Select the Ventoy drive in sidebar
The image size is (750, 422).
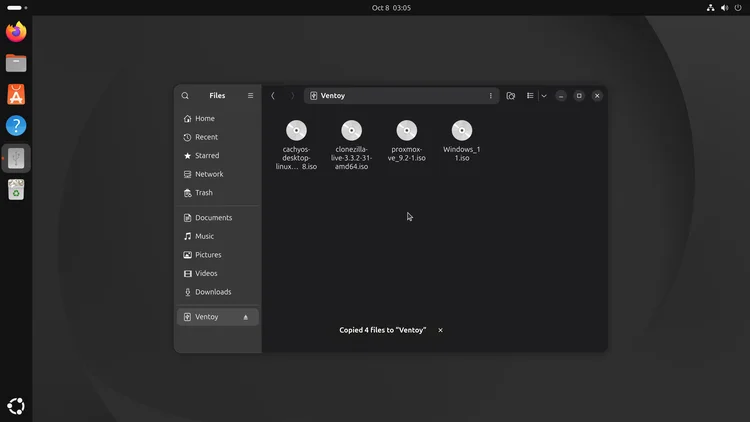point(218,317)
